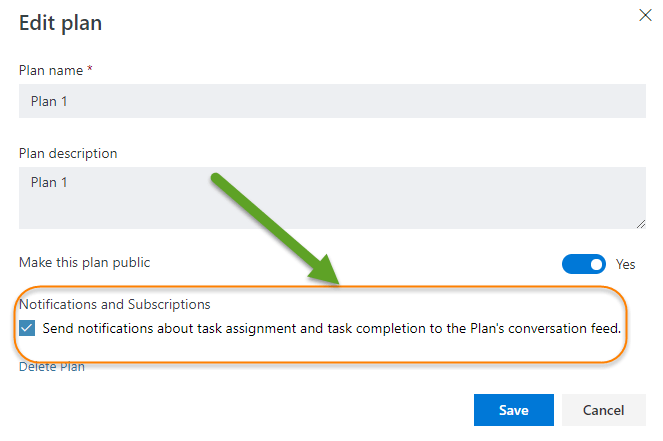The height and width of the screenshot is (441, 663).
Task: Click the Plan description resize grip
Action: coord(641,224)
